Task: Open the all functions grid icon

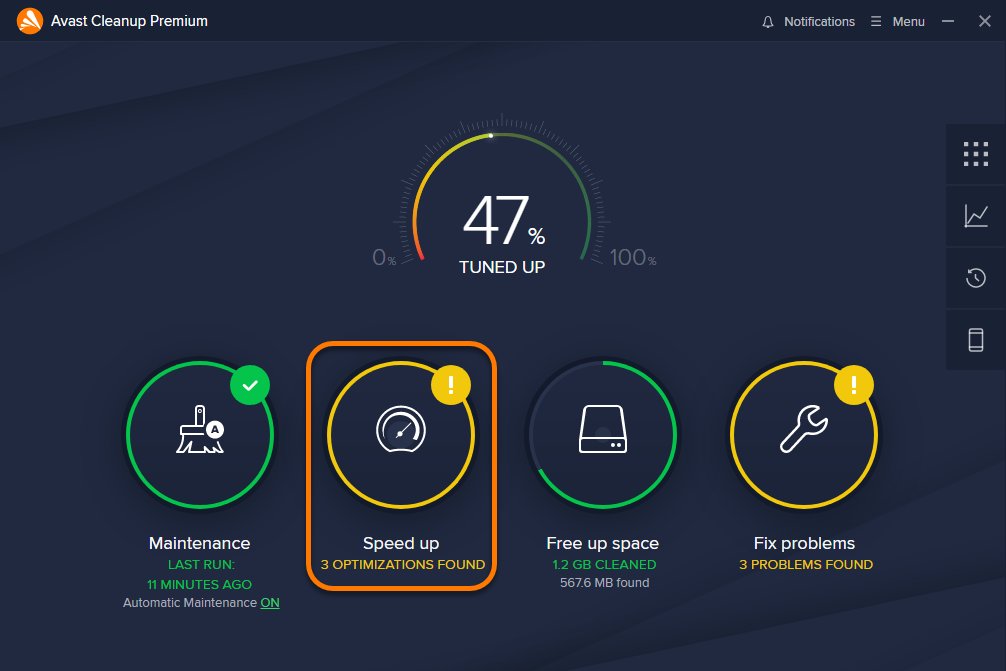Action: (x=976, y=155)
